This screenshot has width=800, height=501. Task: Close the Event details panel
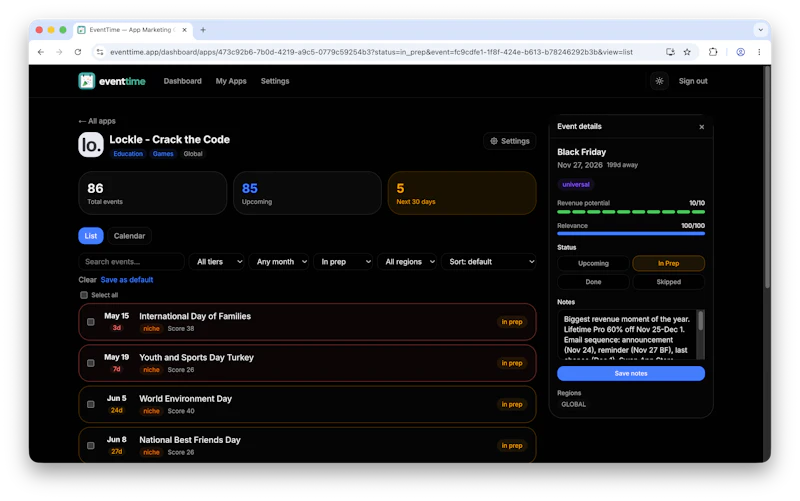pyautogui.click(x=702, y=127)
